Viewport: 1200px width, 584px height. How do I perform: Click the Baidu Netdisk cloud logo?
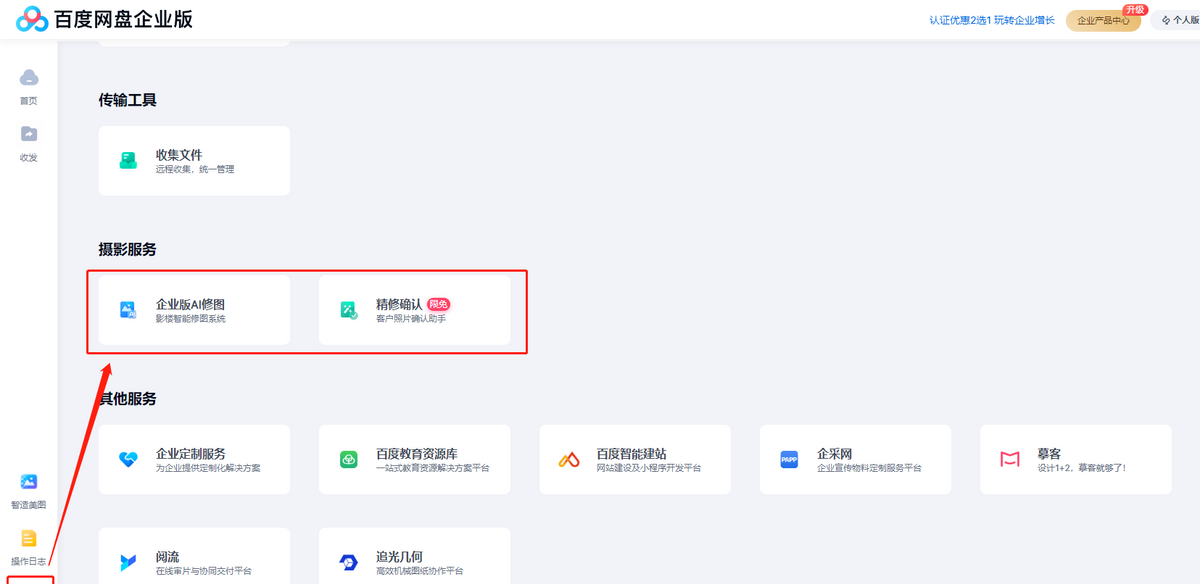32,19
